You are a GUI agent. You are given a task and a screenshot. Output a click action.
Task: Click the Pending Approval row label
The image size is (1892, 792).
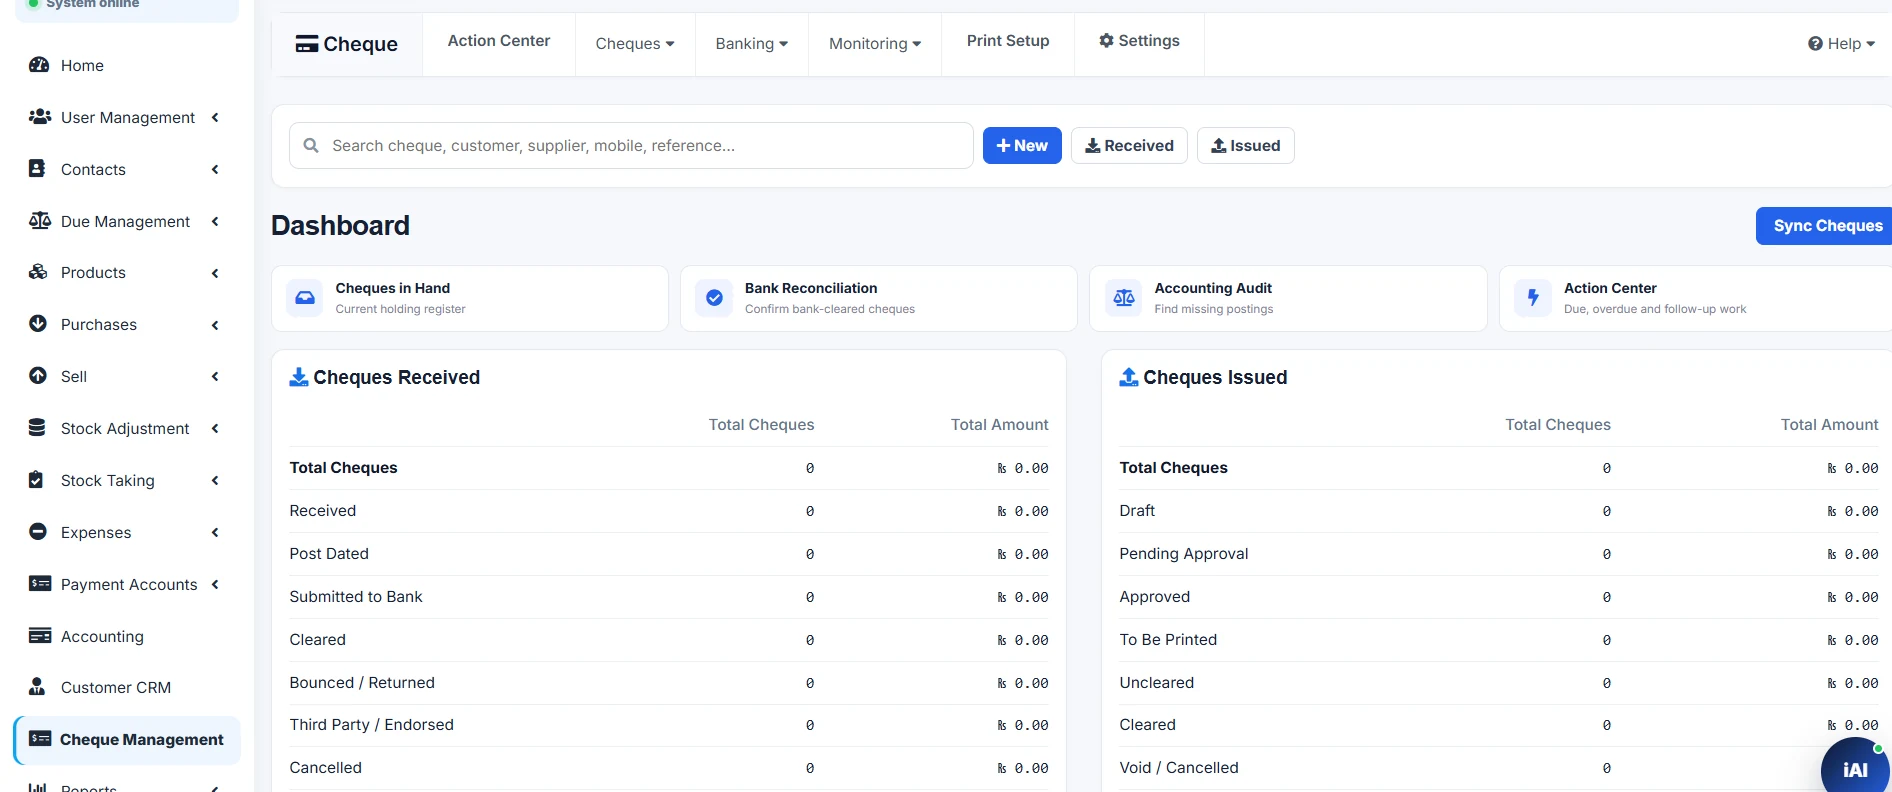[x=1184, y=554]
